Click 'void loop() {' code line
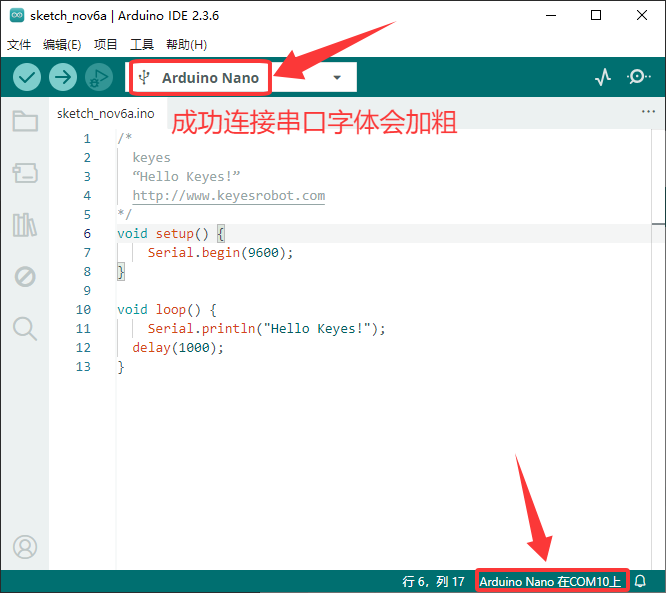This screenshot has height=593, width=666. coord(167,310)
